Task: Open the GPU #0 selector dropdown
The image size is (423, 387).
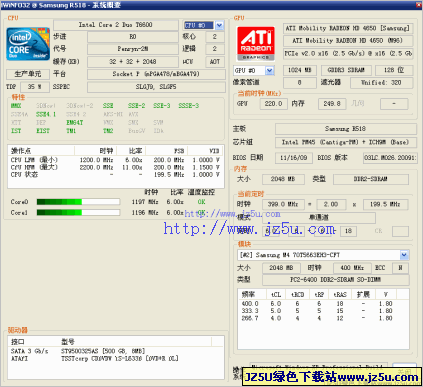Action: (270, 70)
